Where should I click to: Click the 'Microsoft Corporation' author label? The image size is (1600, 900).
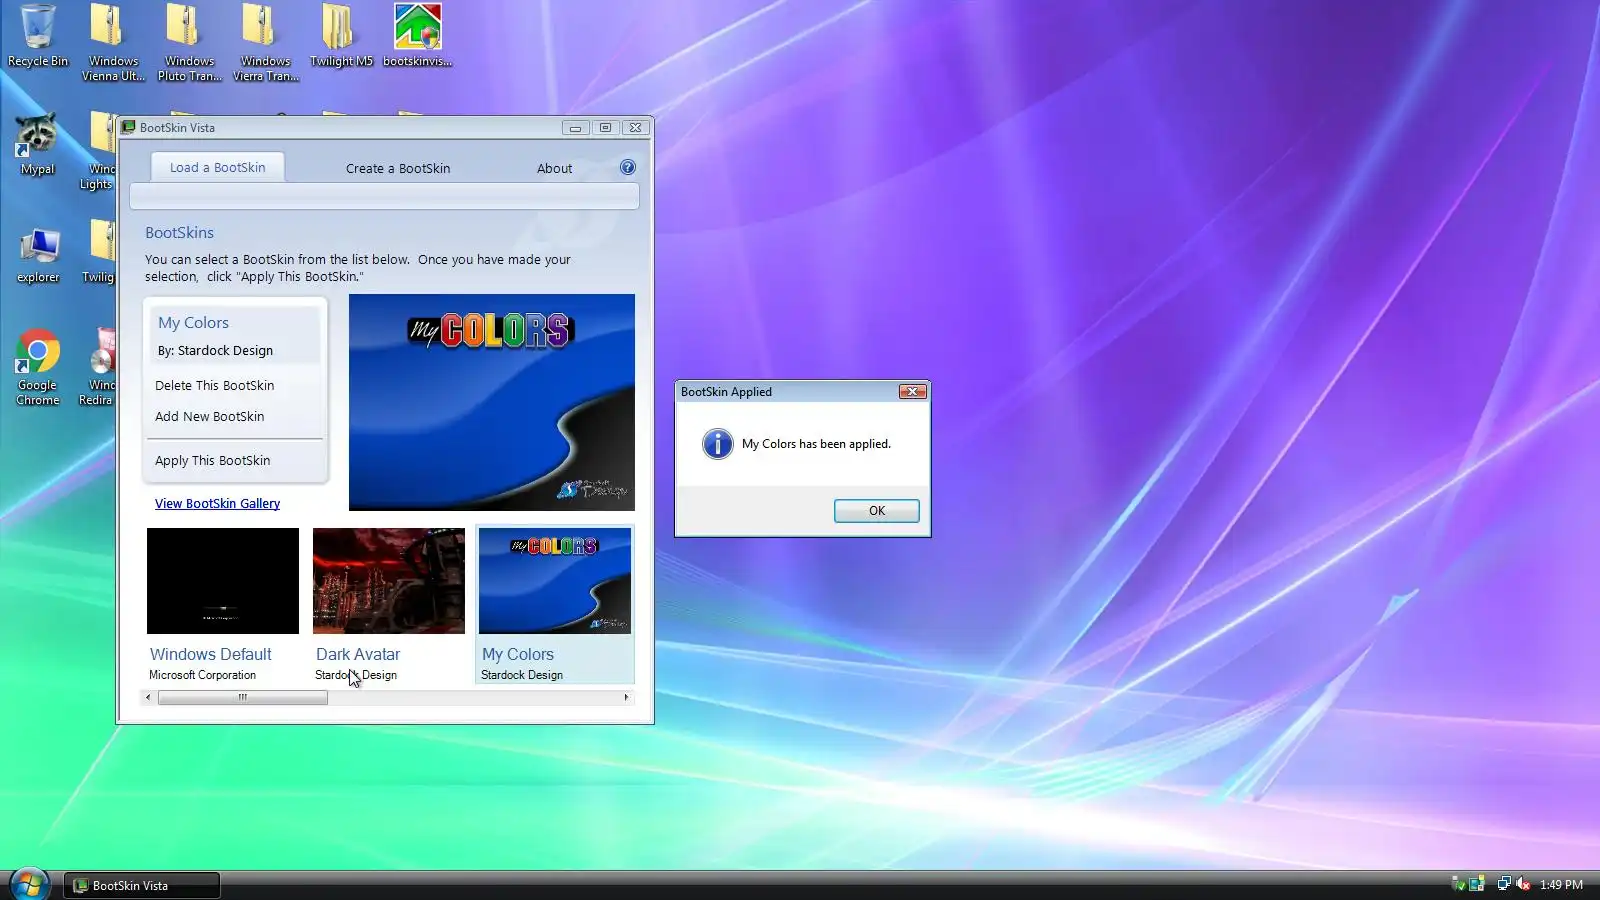point(202,675)
